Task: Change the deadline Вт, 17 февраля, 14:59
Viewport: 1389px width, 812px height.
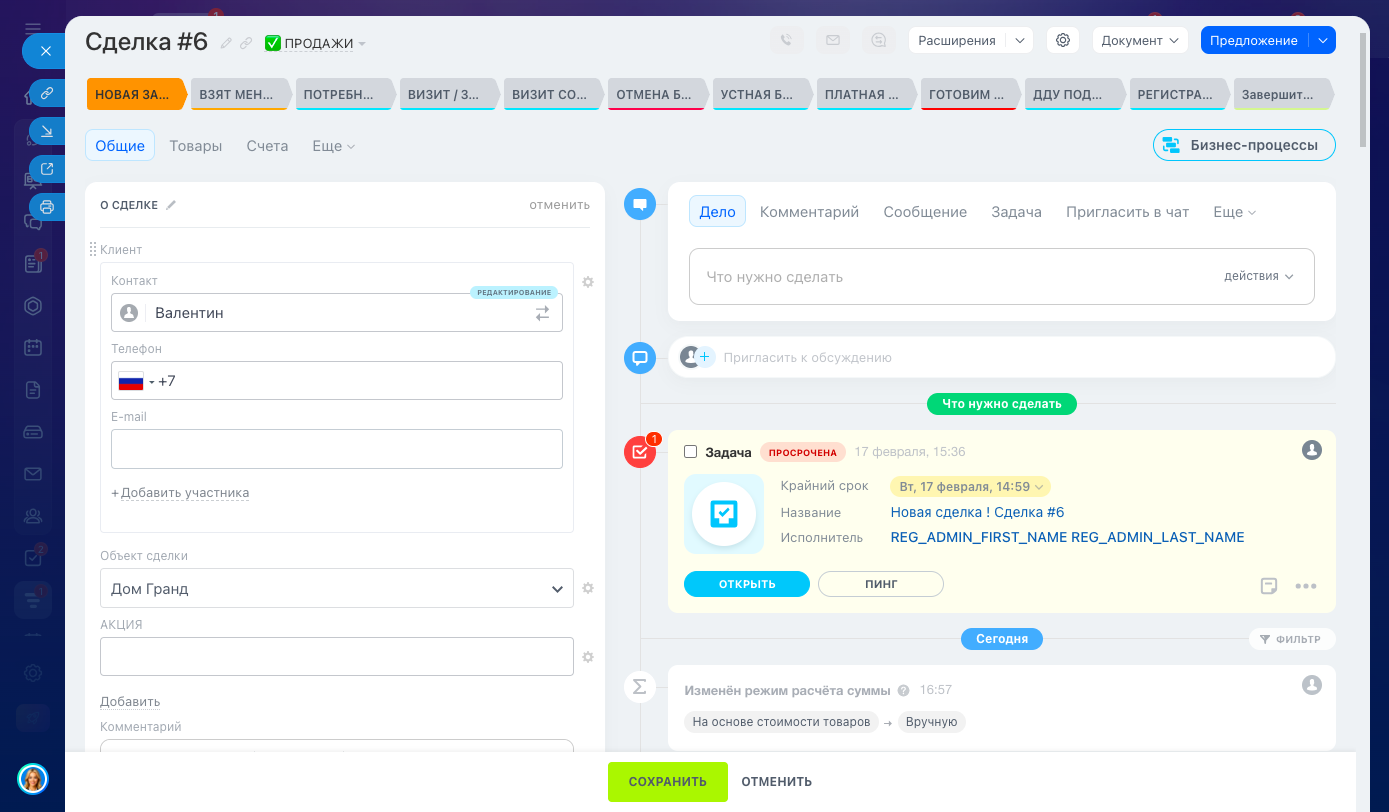Action: point(970,487)
